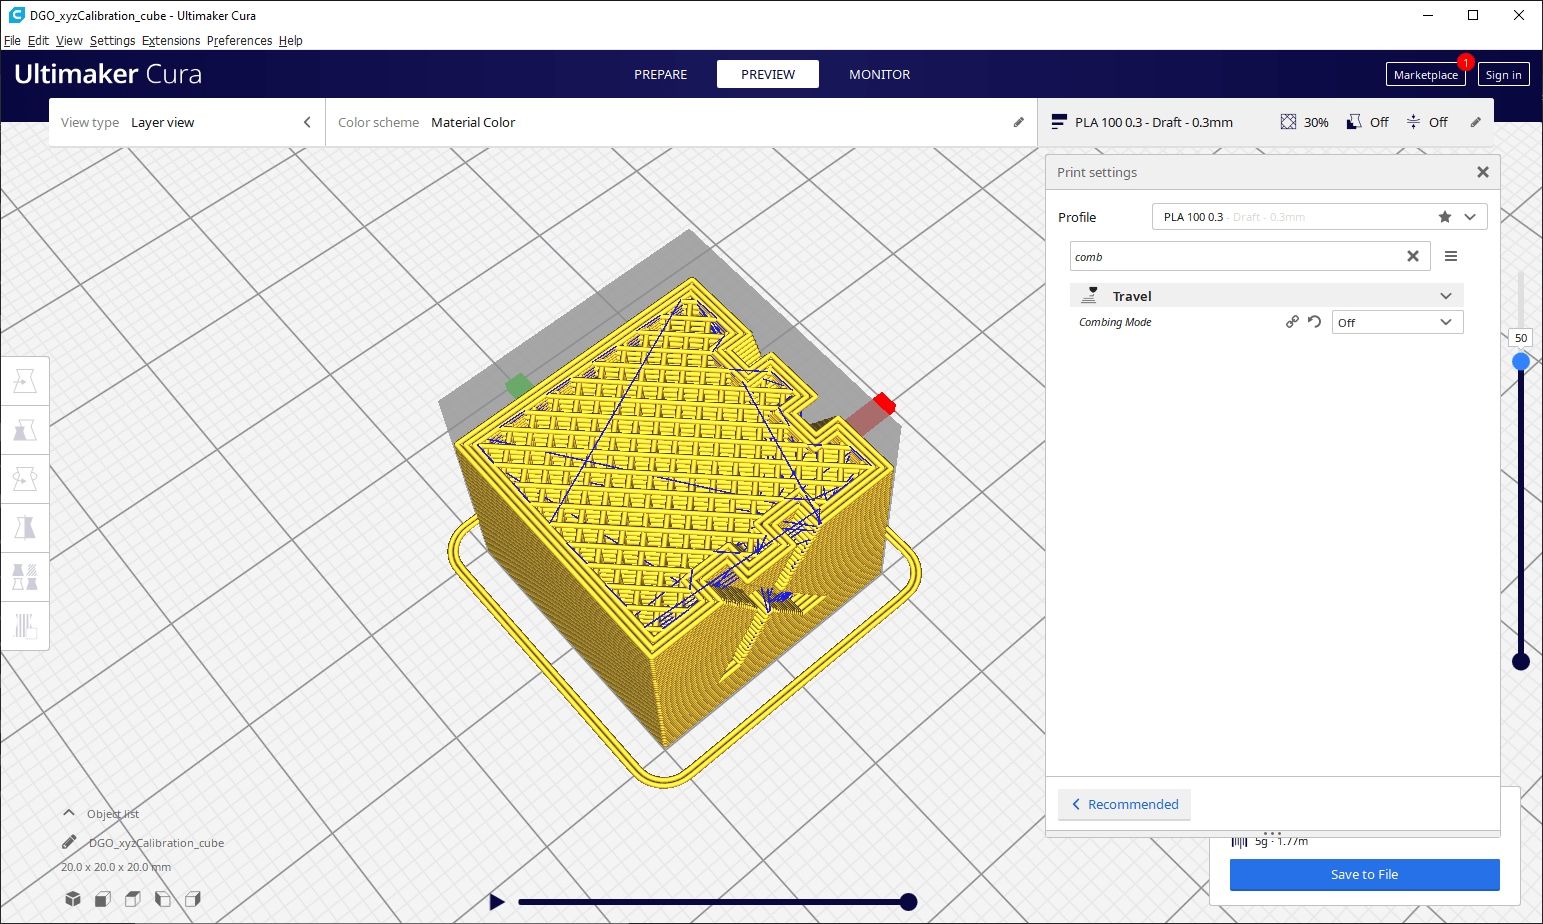Open the Preferences menu
Image resolution: width=1543 pixels, height=924 pixels.
239,41
